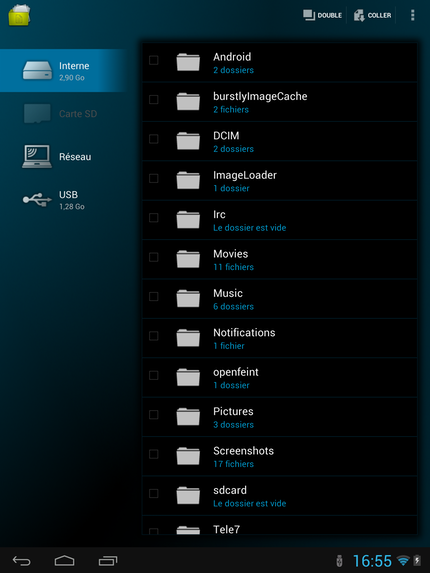Click the '17 fichiers' label under Screenshots

(x=233, y=464)
